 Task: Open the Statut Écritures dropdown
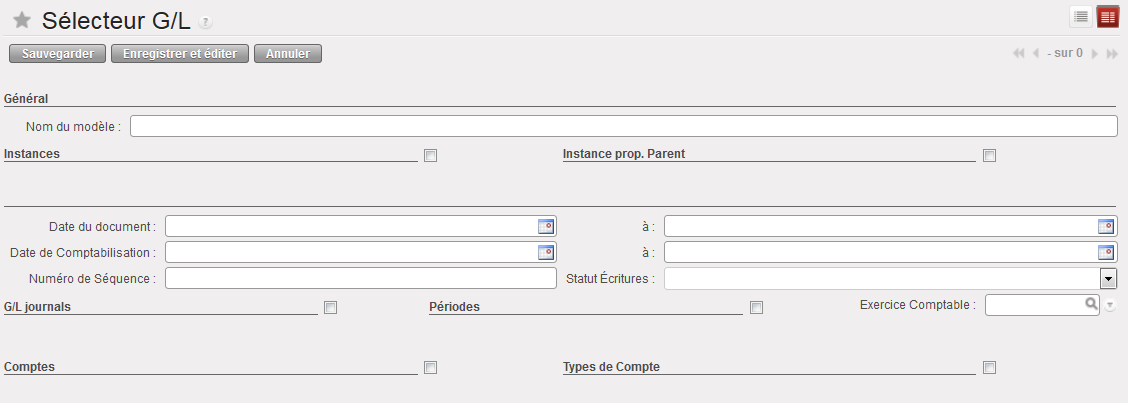tap(1108, 279)
